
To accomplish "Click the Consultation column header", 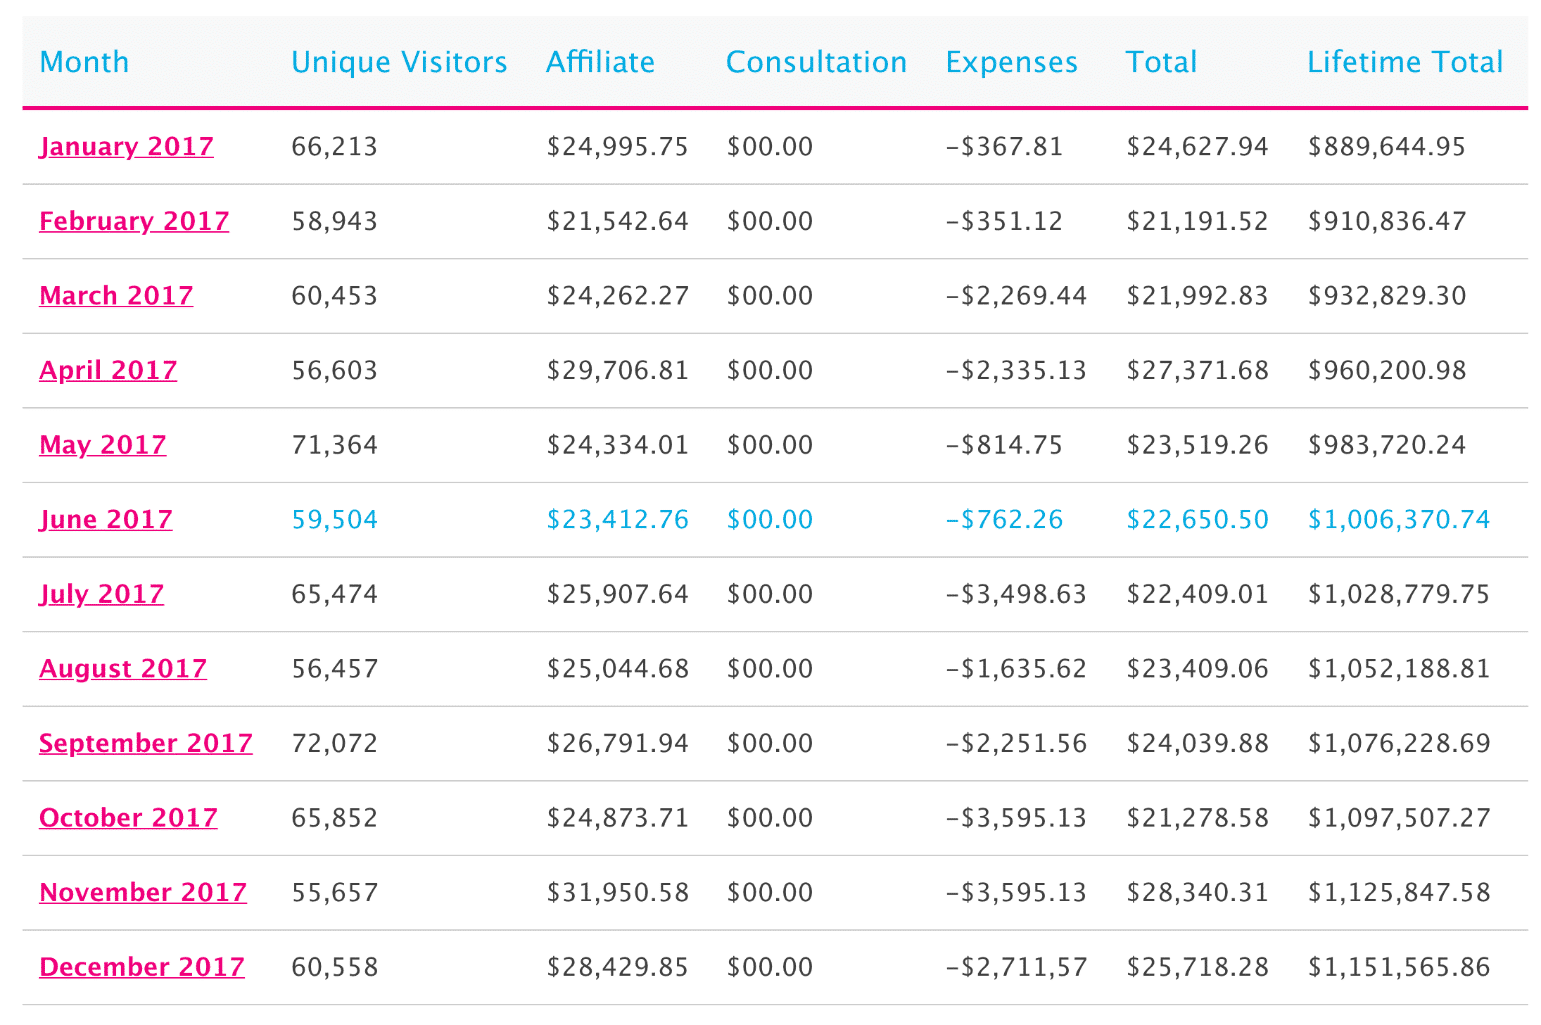I will (x=816, y=62).
